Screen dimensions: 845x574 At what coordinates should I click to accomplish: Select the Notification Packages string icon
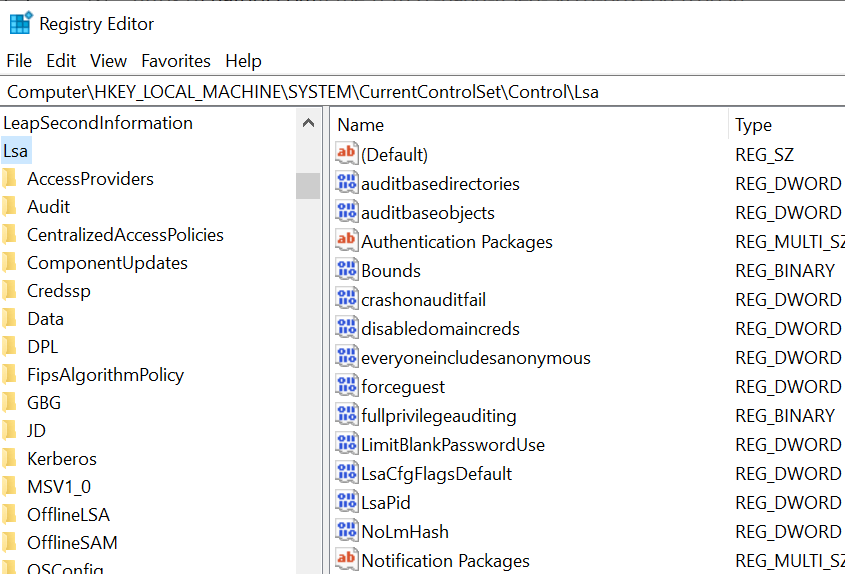pyautogui.click(x=347, y=560)
